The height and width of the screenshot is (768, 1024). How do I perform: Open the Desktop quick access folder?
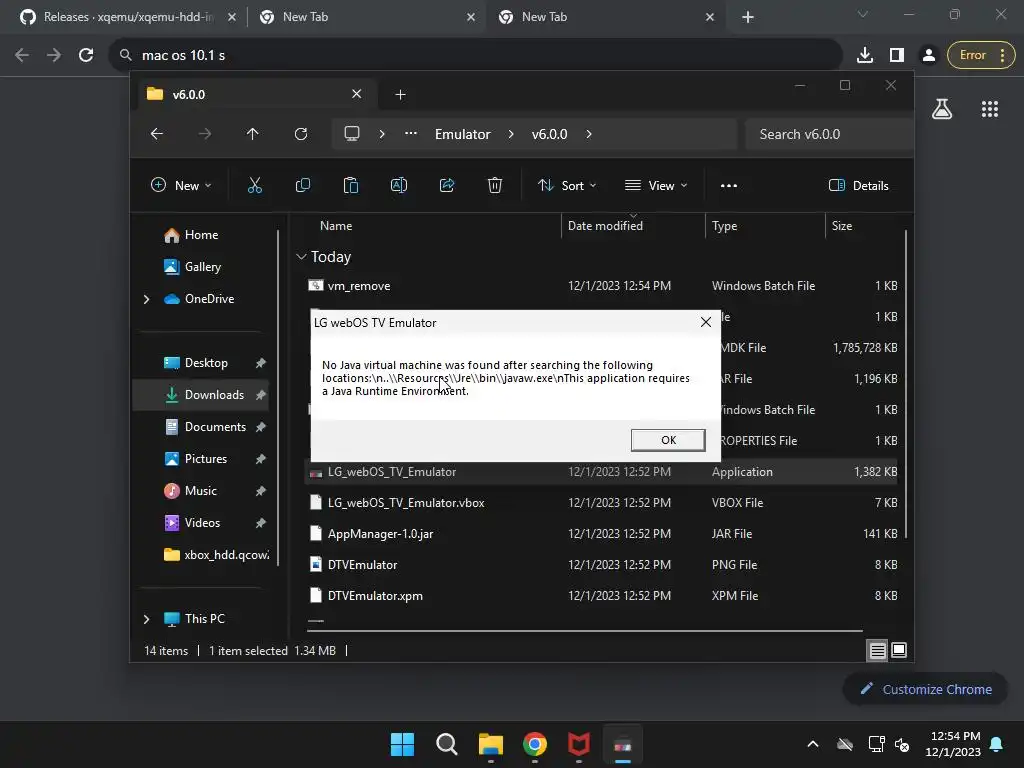point(206,362)
